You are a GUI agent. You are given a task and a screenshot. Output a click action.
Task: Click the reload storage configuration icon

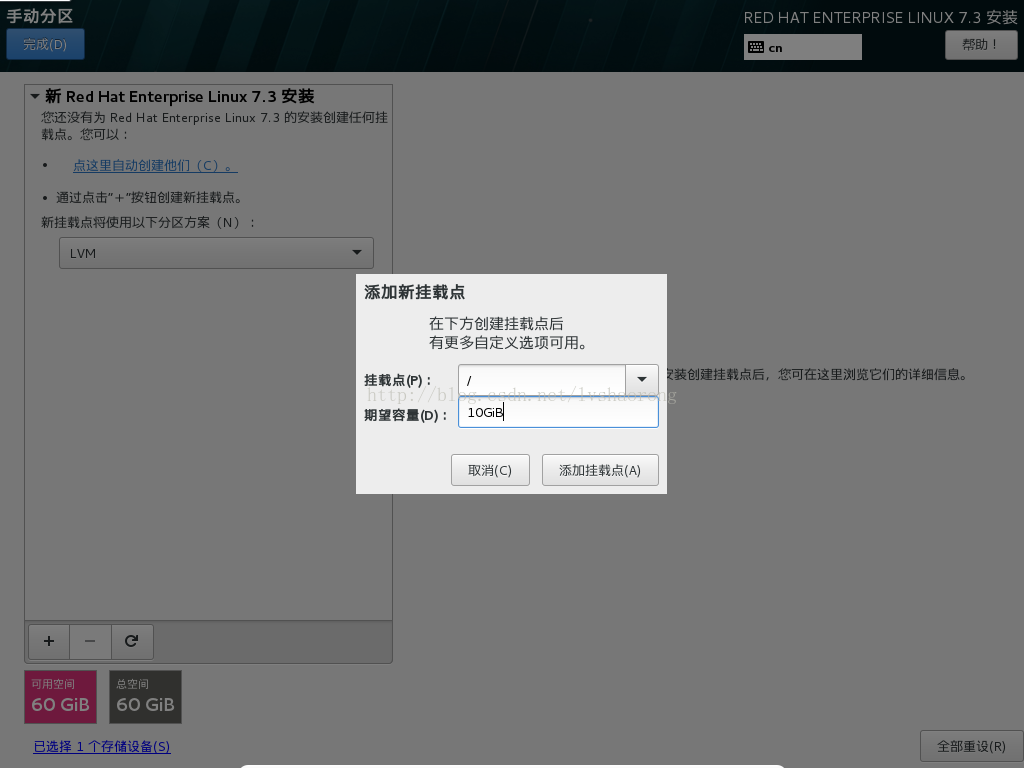point(132,641)
